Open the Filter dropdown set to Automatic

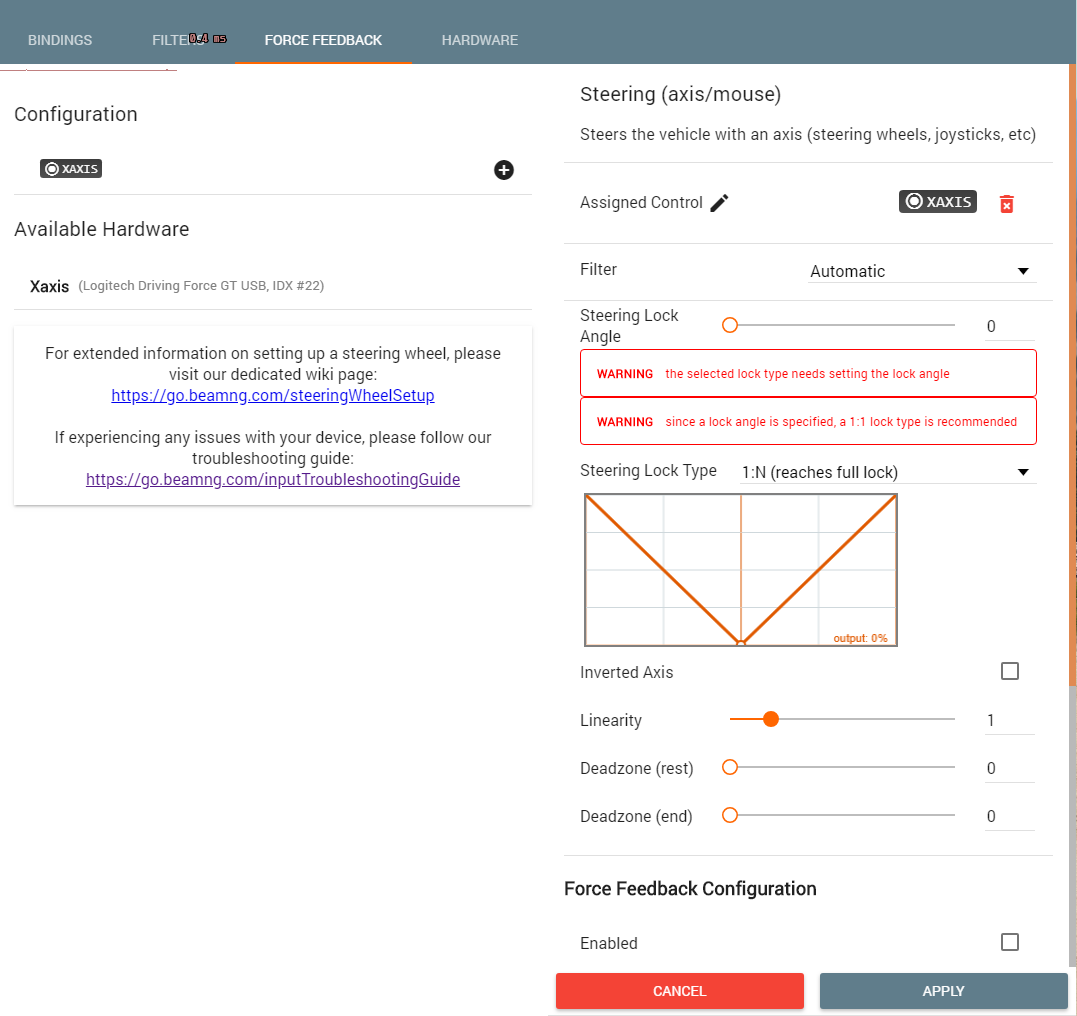[x=922, y=271]
